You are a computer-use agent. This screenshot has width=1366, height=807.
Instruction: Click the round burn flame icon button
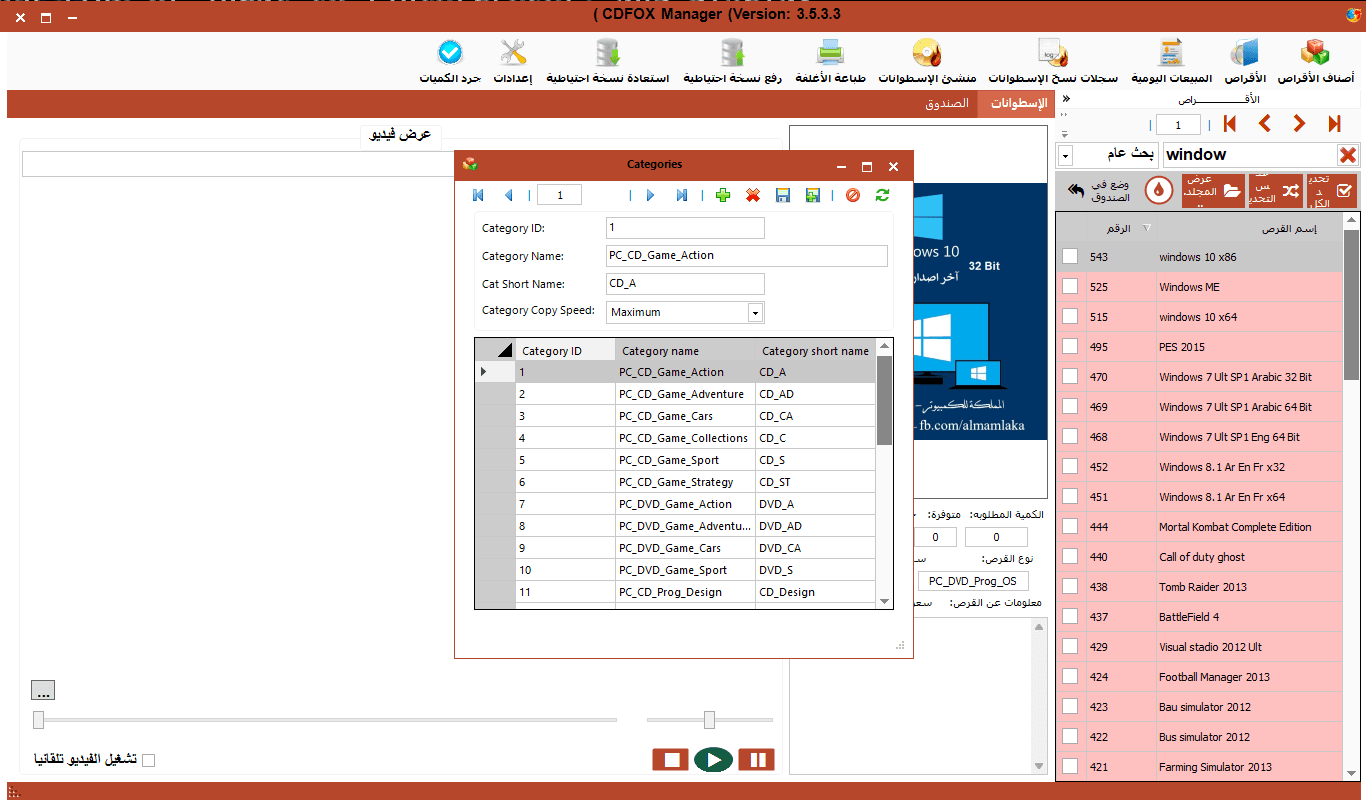1159,190
